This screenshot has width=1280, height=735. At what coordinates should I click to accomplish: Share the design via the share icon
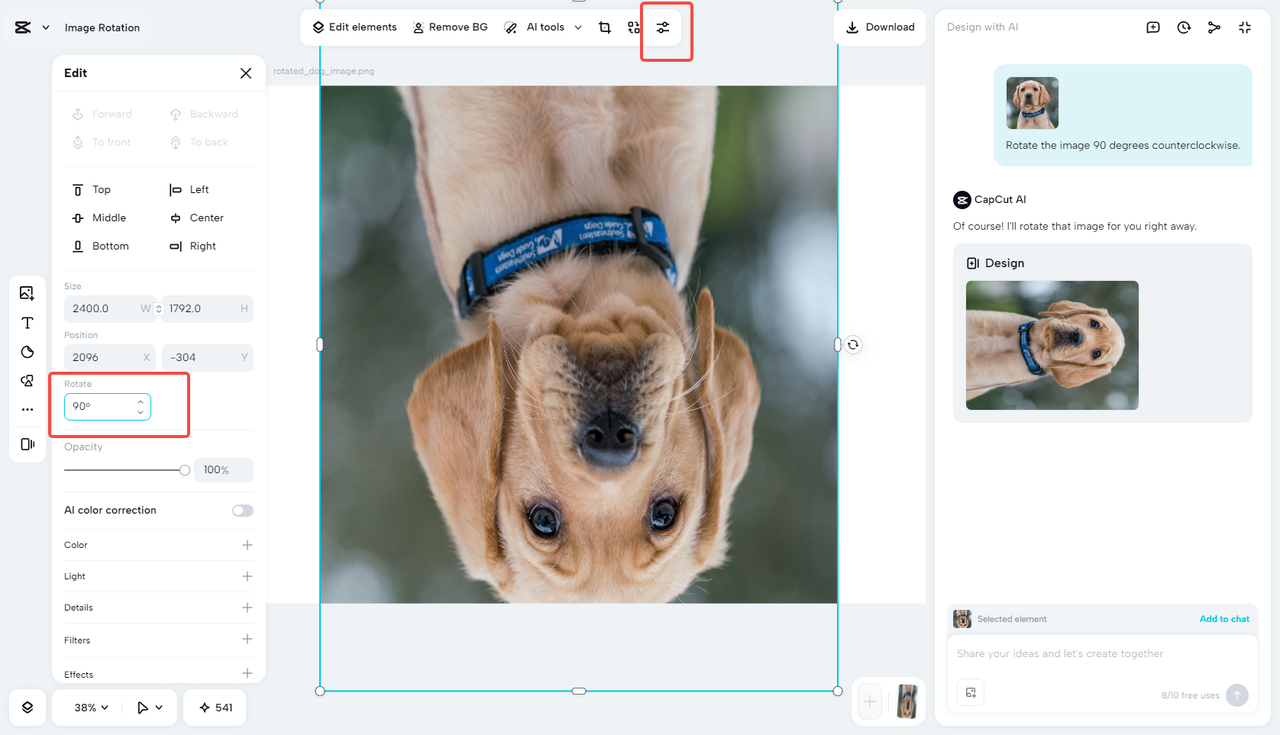coord(1214,27)
